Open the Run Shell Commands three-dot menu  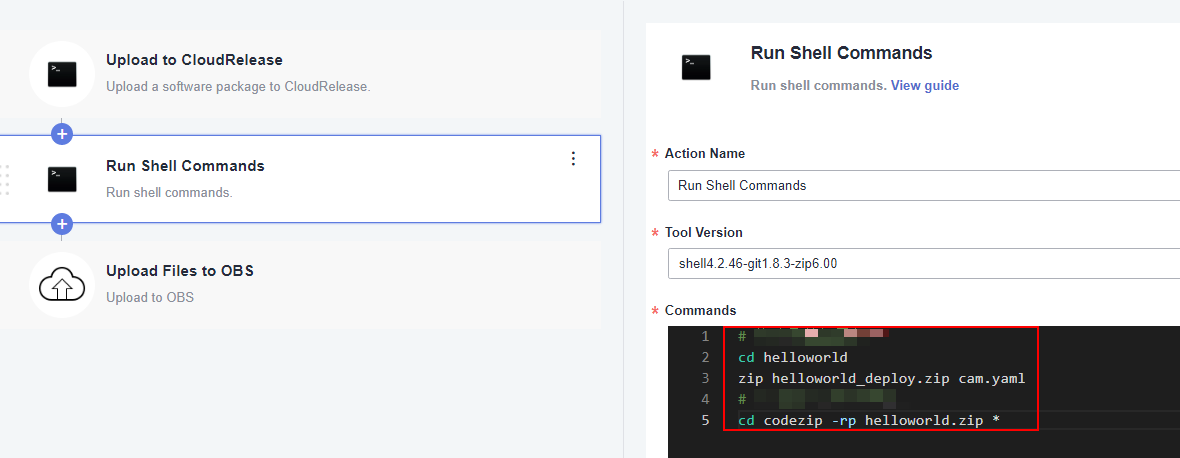(573, 158)
